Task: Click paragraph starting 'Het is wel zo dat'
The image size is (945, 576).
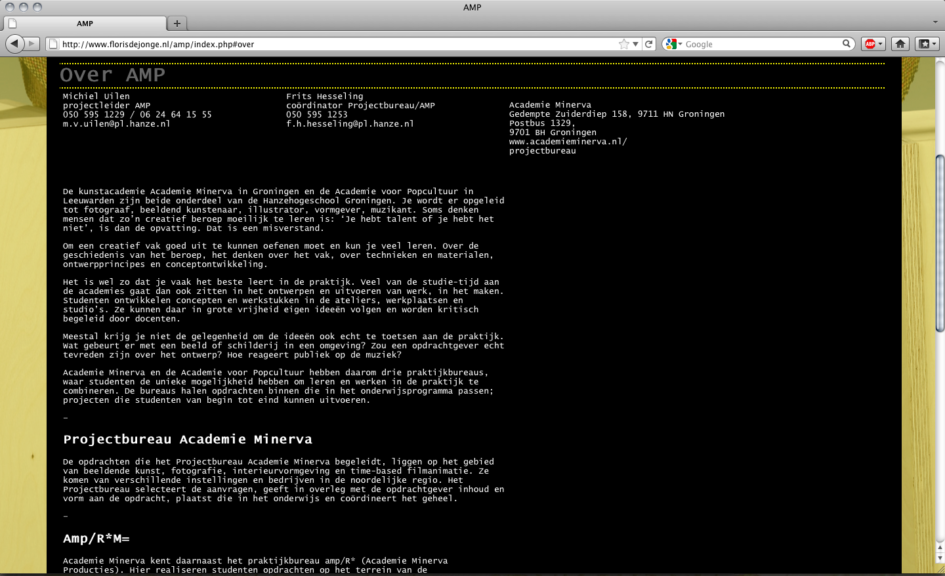Action: pos(283,300)
